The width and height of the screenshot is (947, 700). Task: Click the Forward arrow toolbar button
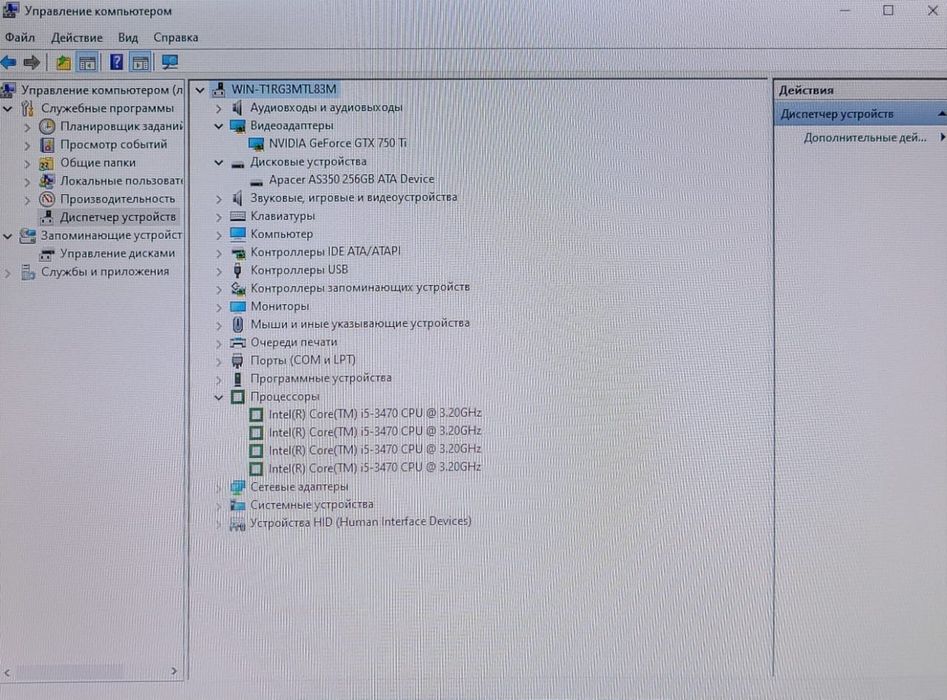coord(31,62)
